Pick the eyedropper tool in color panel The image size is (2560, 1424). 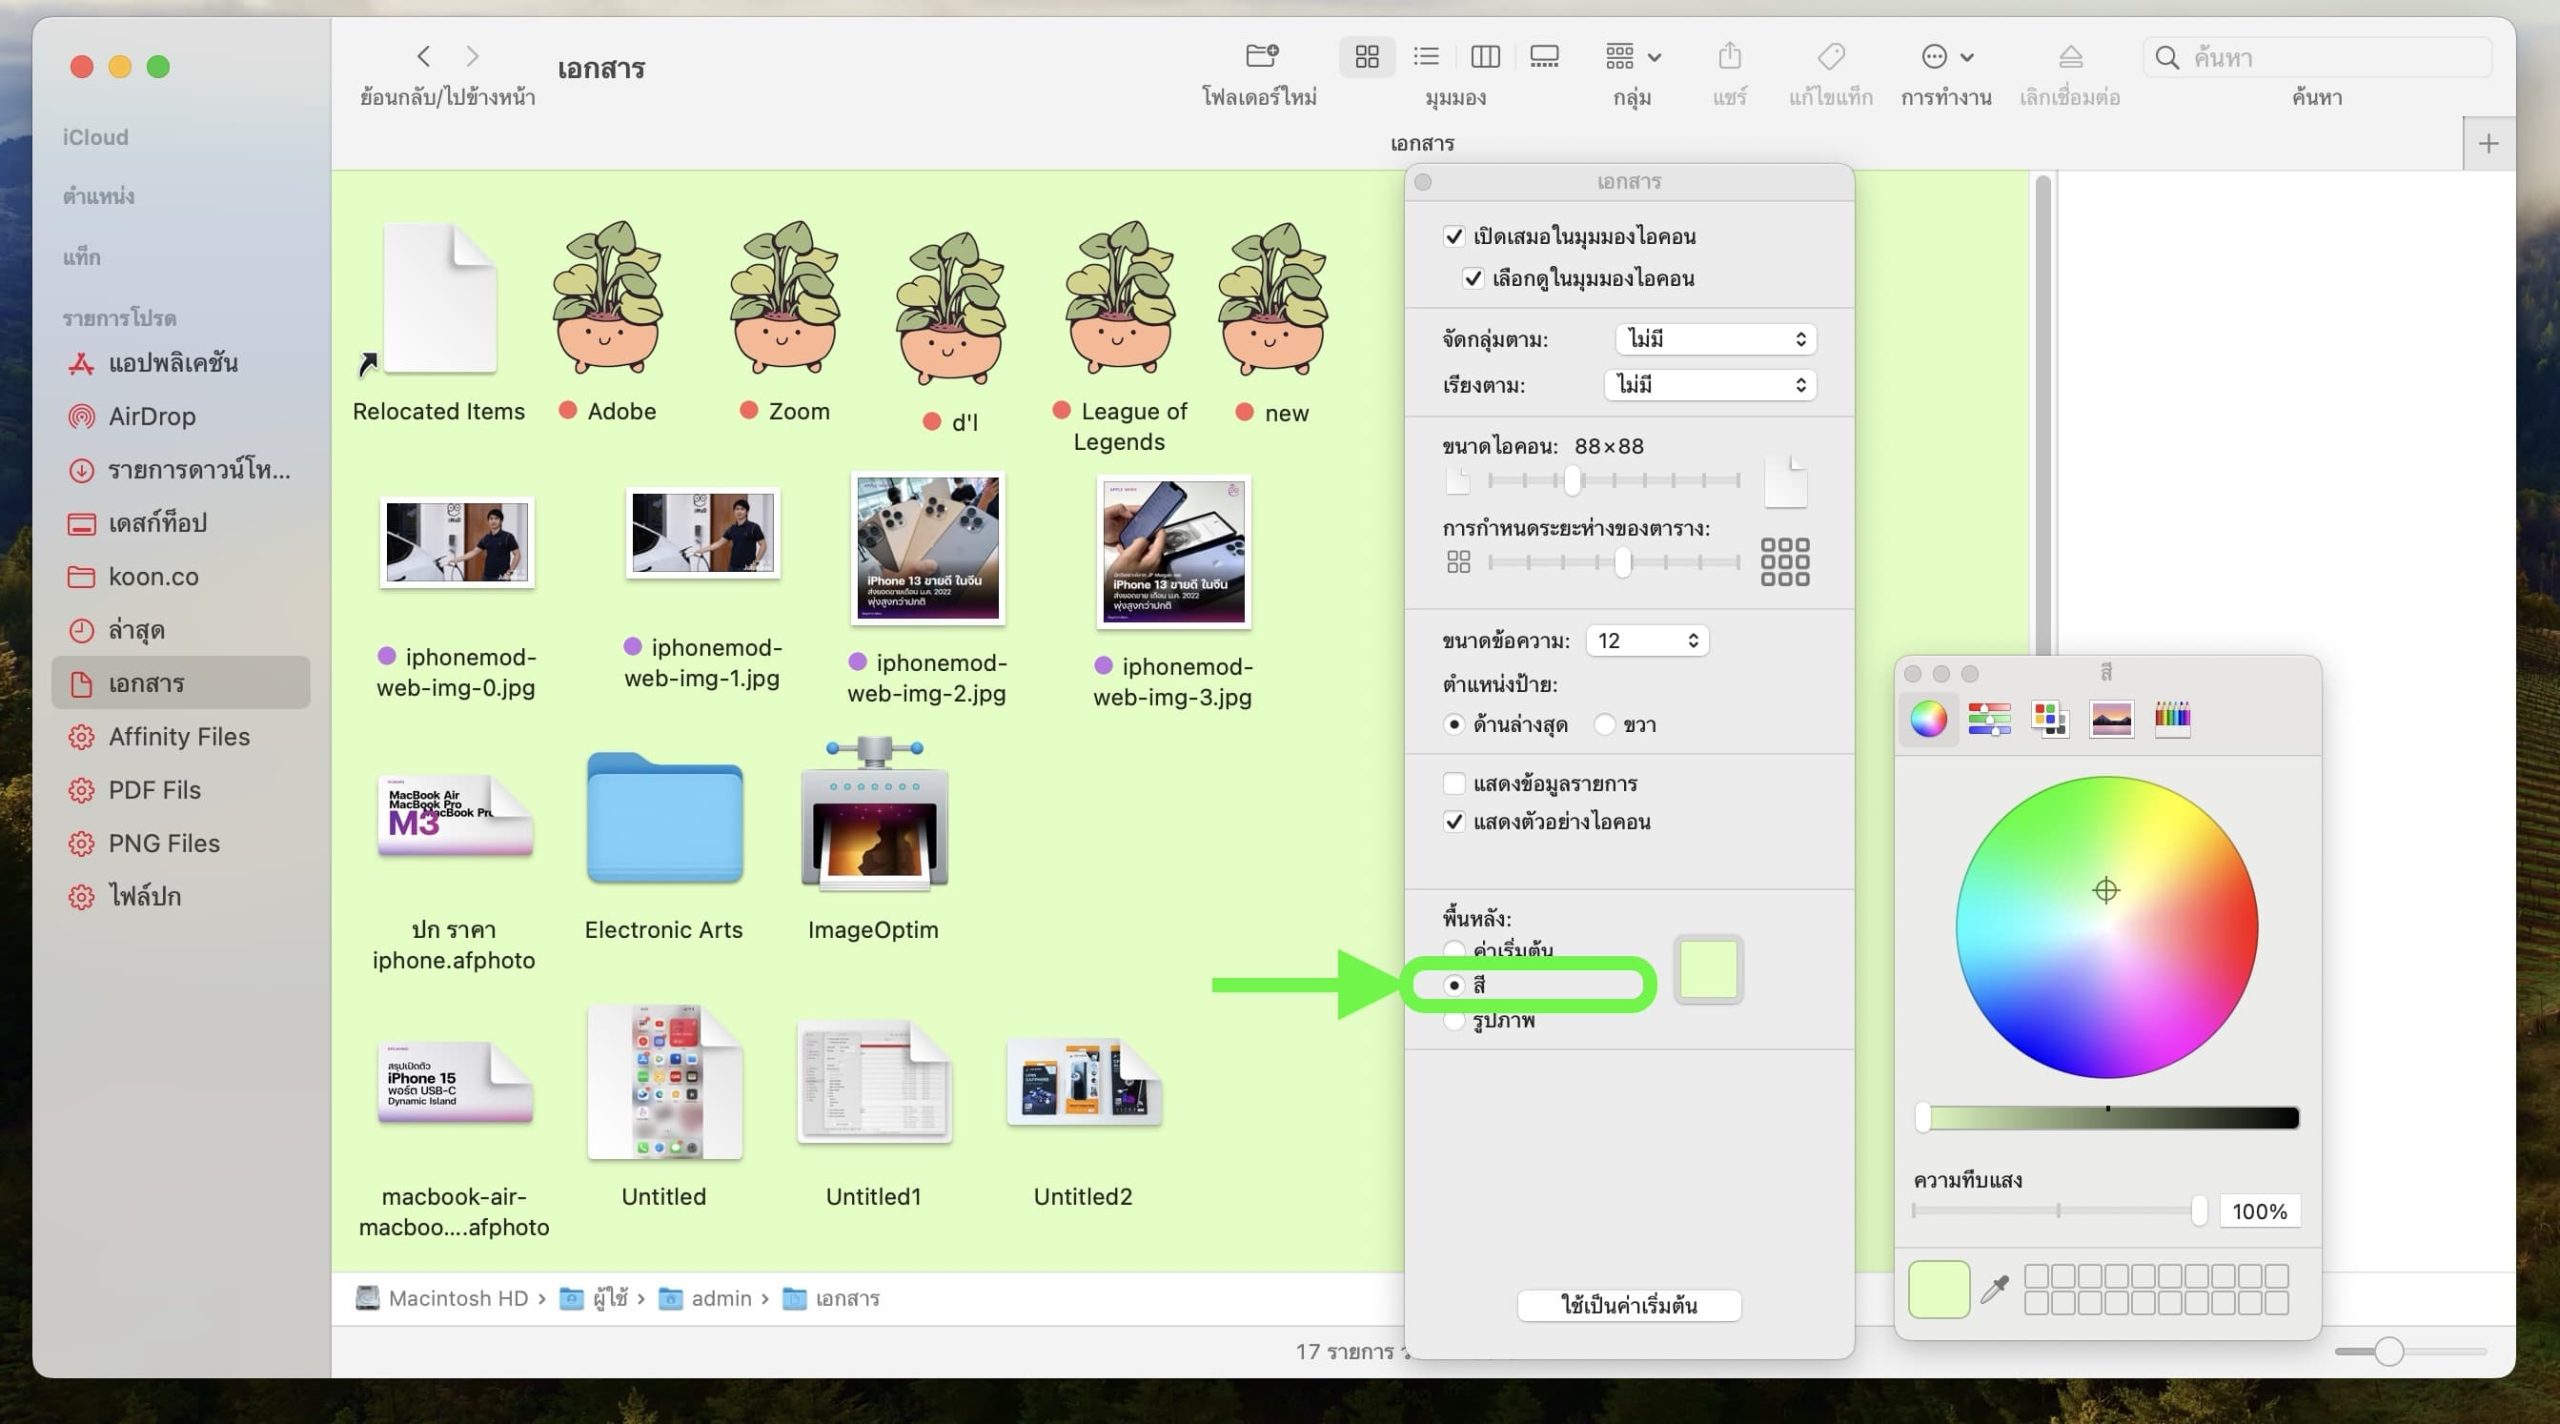[x=1994, y=1289]
